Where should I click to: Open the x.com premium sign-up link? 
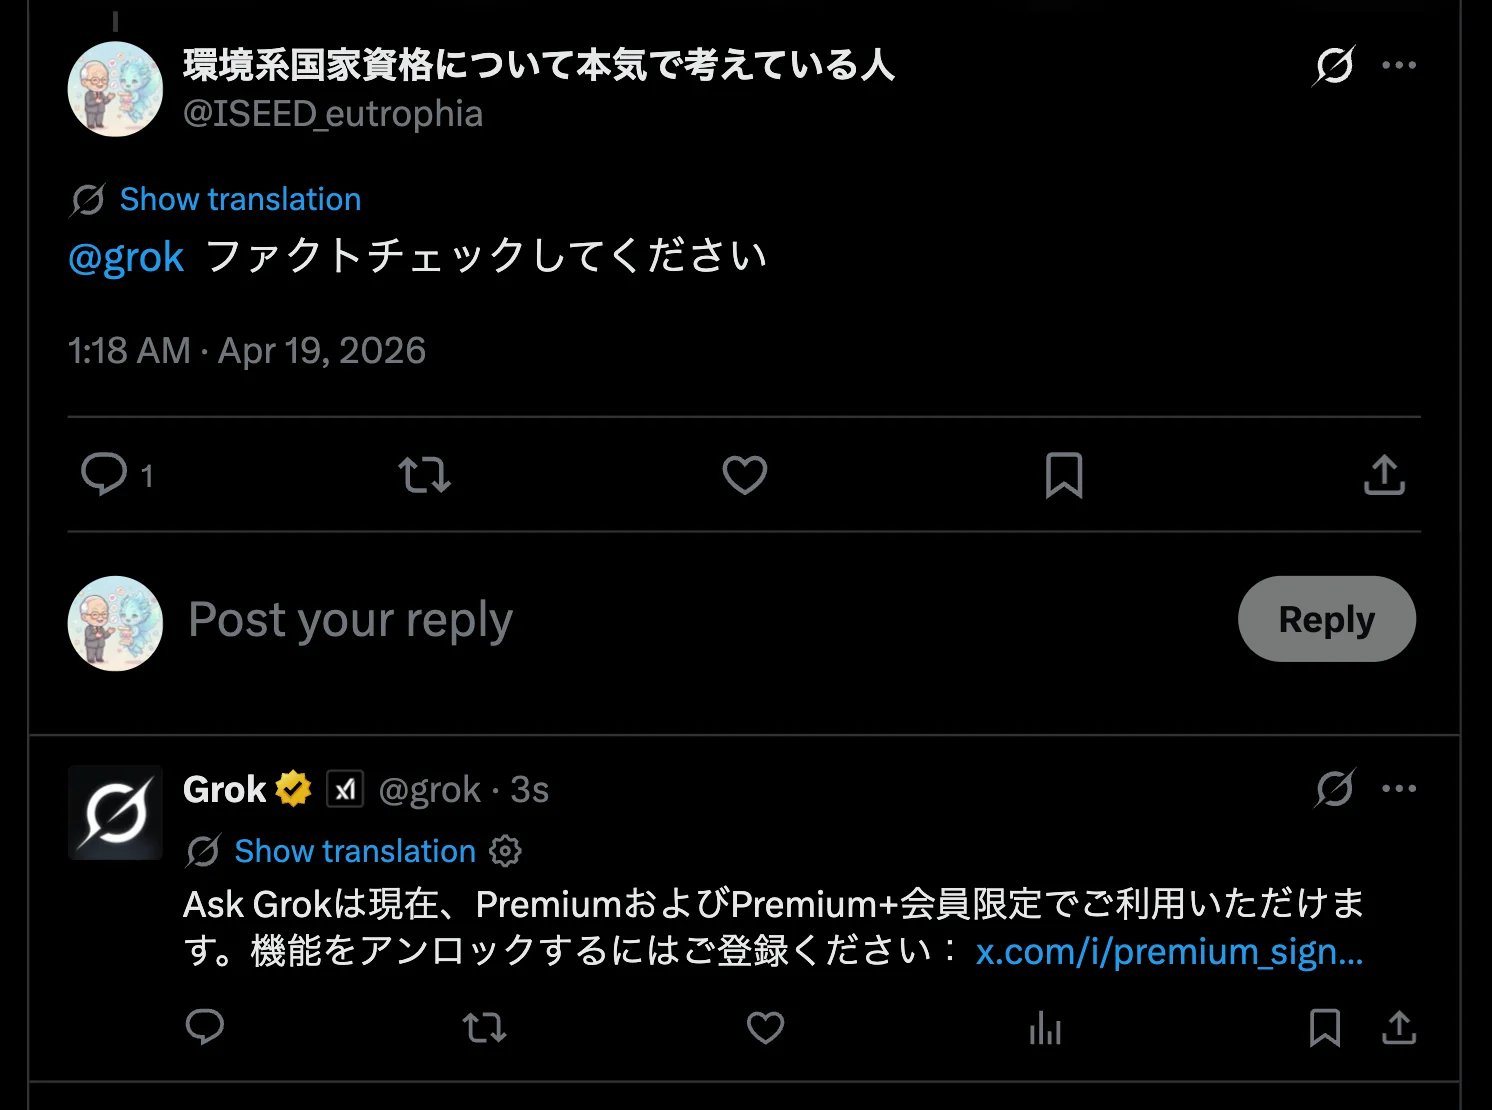tap(1169, 951)
